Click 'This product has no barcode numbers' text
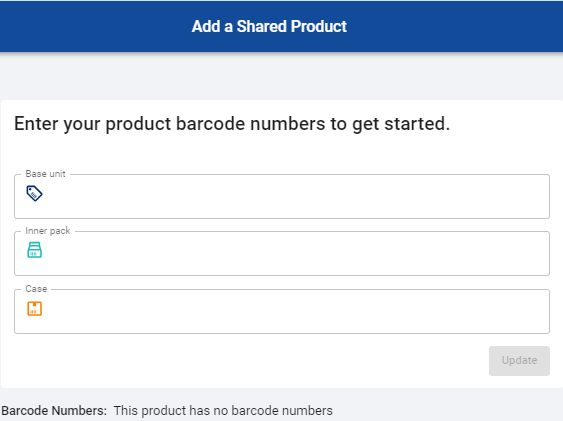 click(223, 410)
